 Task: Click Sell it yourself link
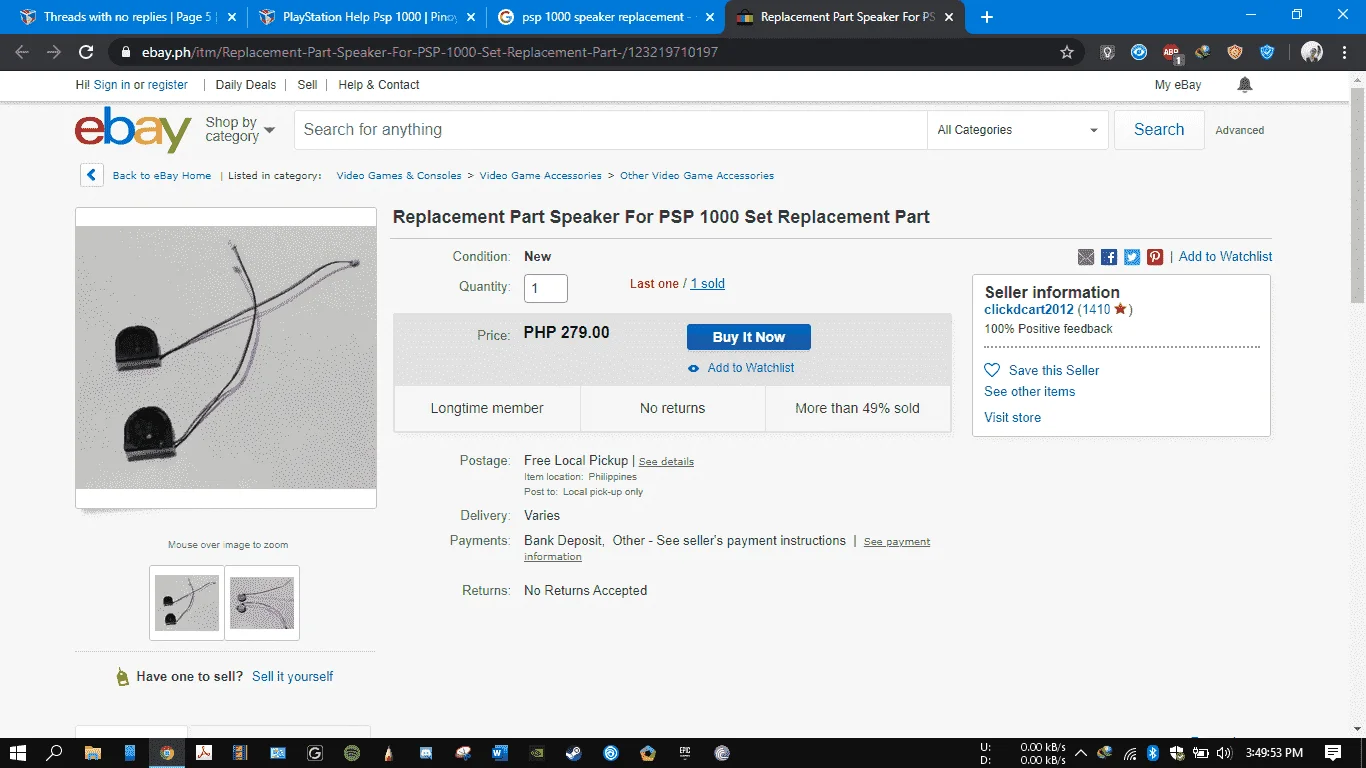293,677
